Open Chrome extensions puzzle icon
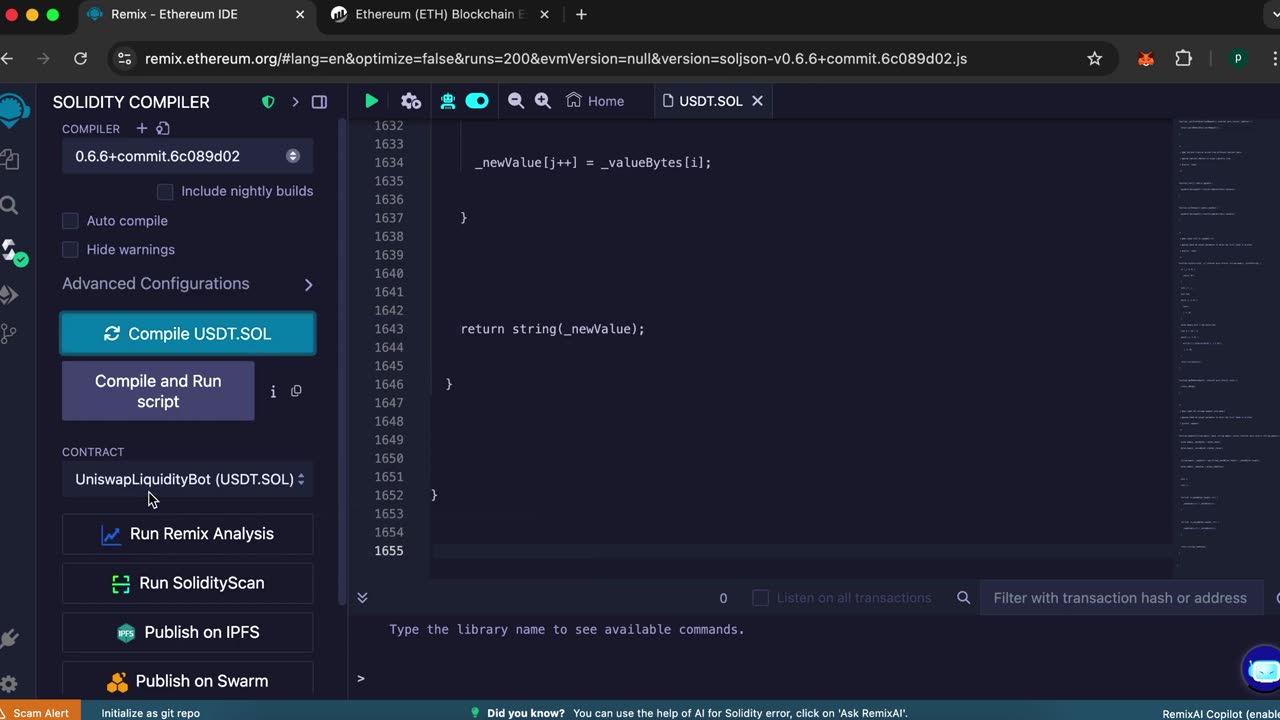Viewport: 1280px width, 720px height. click(x=1184, y=59)
